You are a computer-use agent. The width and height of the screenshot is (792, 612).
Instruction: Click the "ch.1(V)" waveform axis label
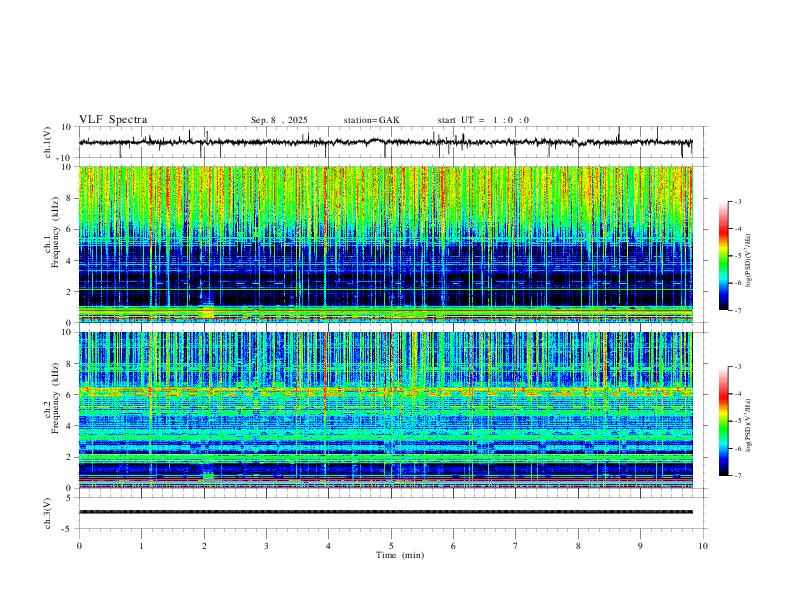pyautogui.click(x=48, y=142)
